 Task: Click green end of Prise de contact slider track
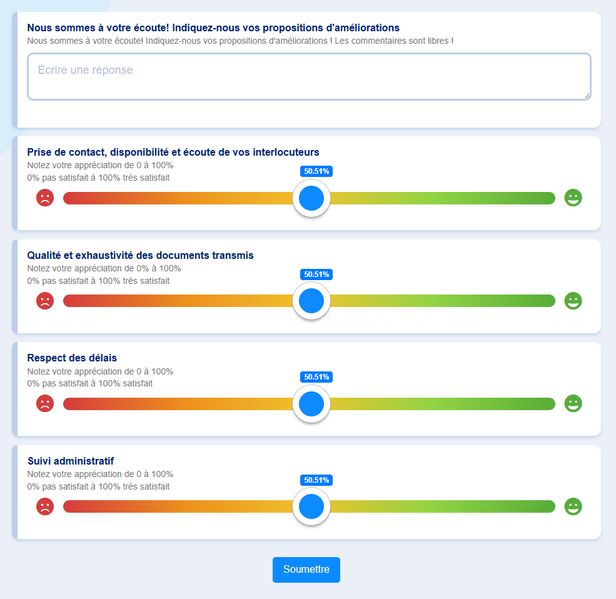(x=542, y=198)
